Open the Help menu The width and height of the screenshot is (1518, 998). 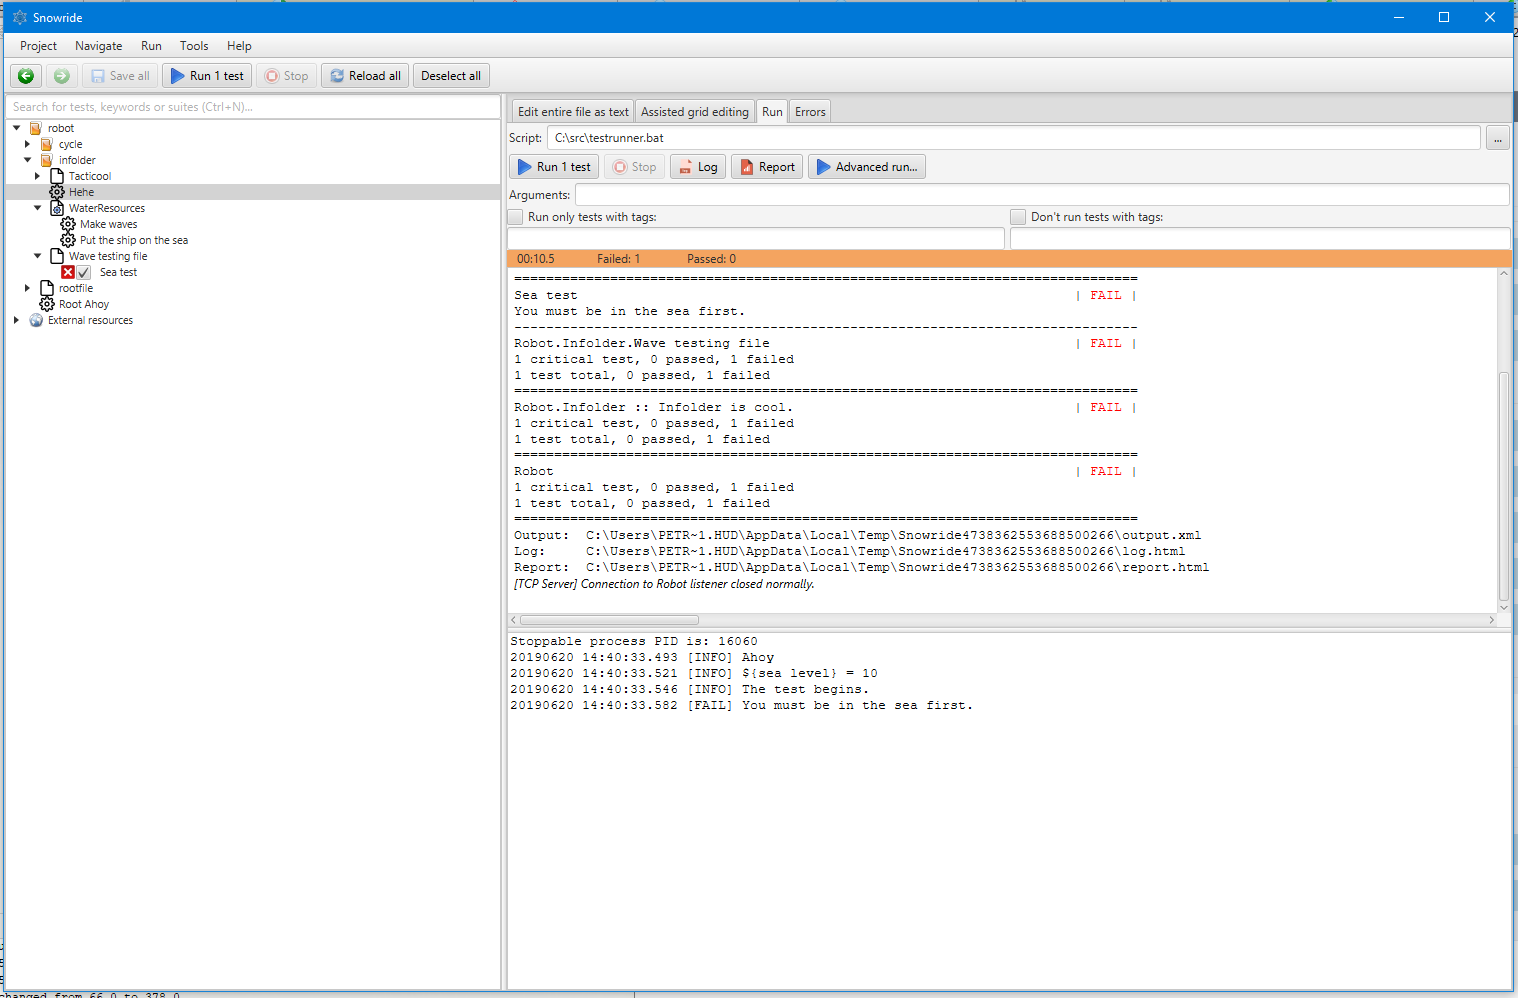[239, 46]
